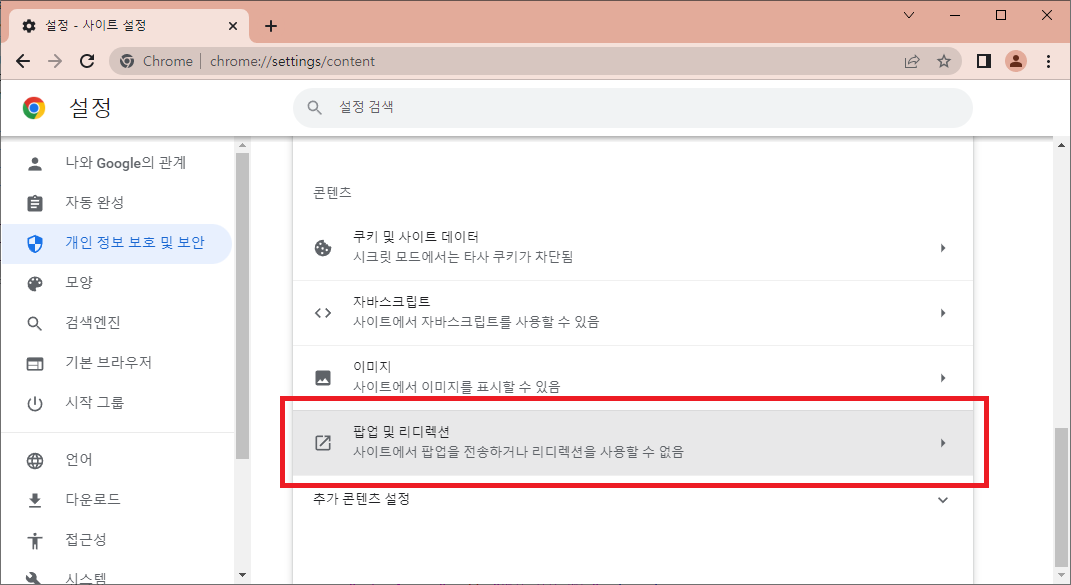Click the bookmark star icon
The height and width of the screenshot is (585, 1071).
coord(944,61)
